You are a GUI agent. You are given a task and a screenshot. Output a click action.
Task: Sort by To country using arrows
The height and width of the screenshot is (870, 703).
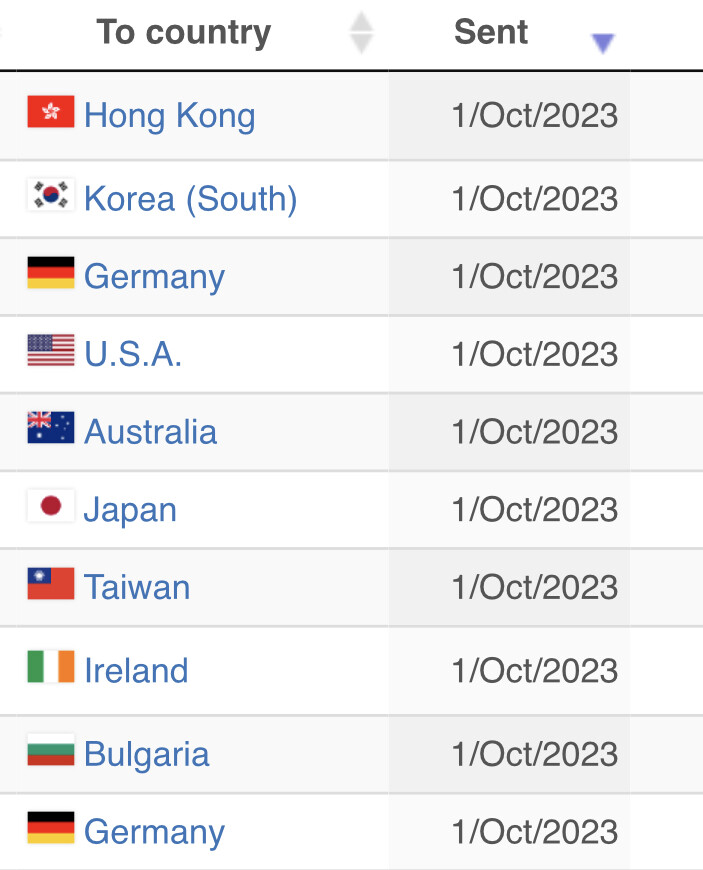coord(361,32)
